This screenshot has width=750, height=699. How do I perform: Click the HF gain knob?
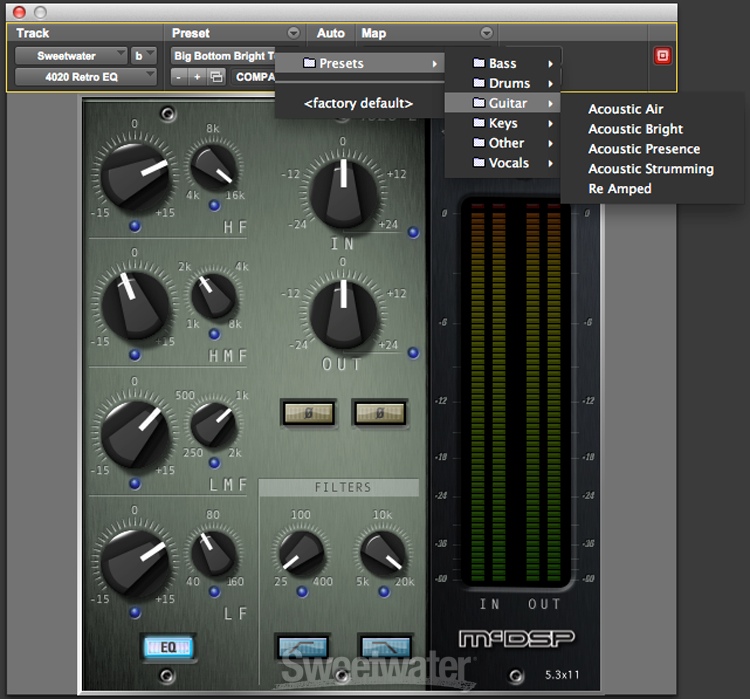pyautogui.click(x=135, y=177)
